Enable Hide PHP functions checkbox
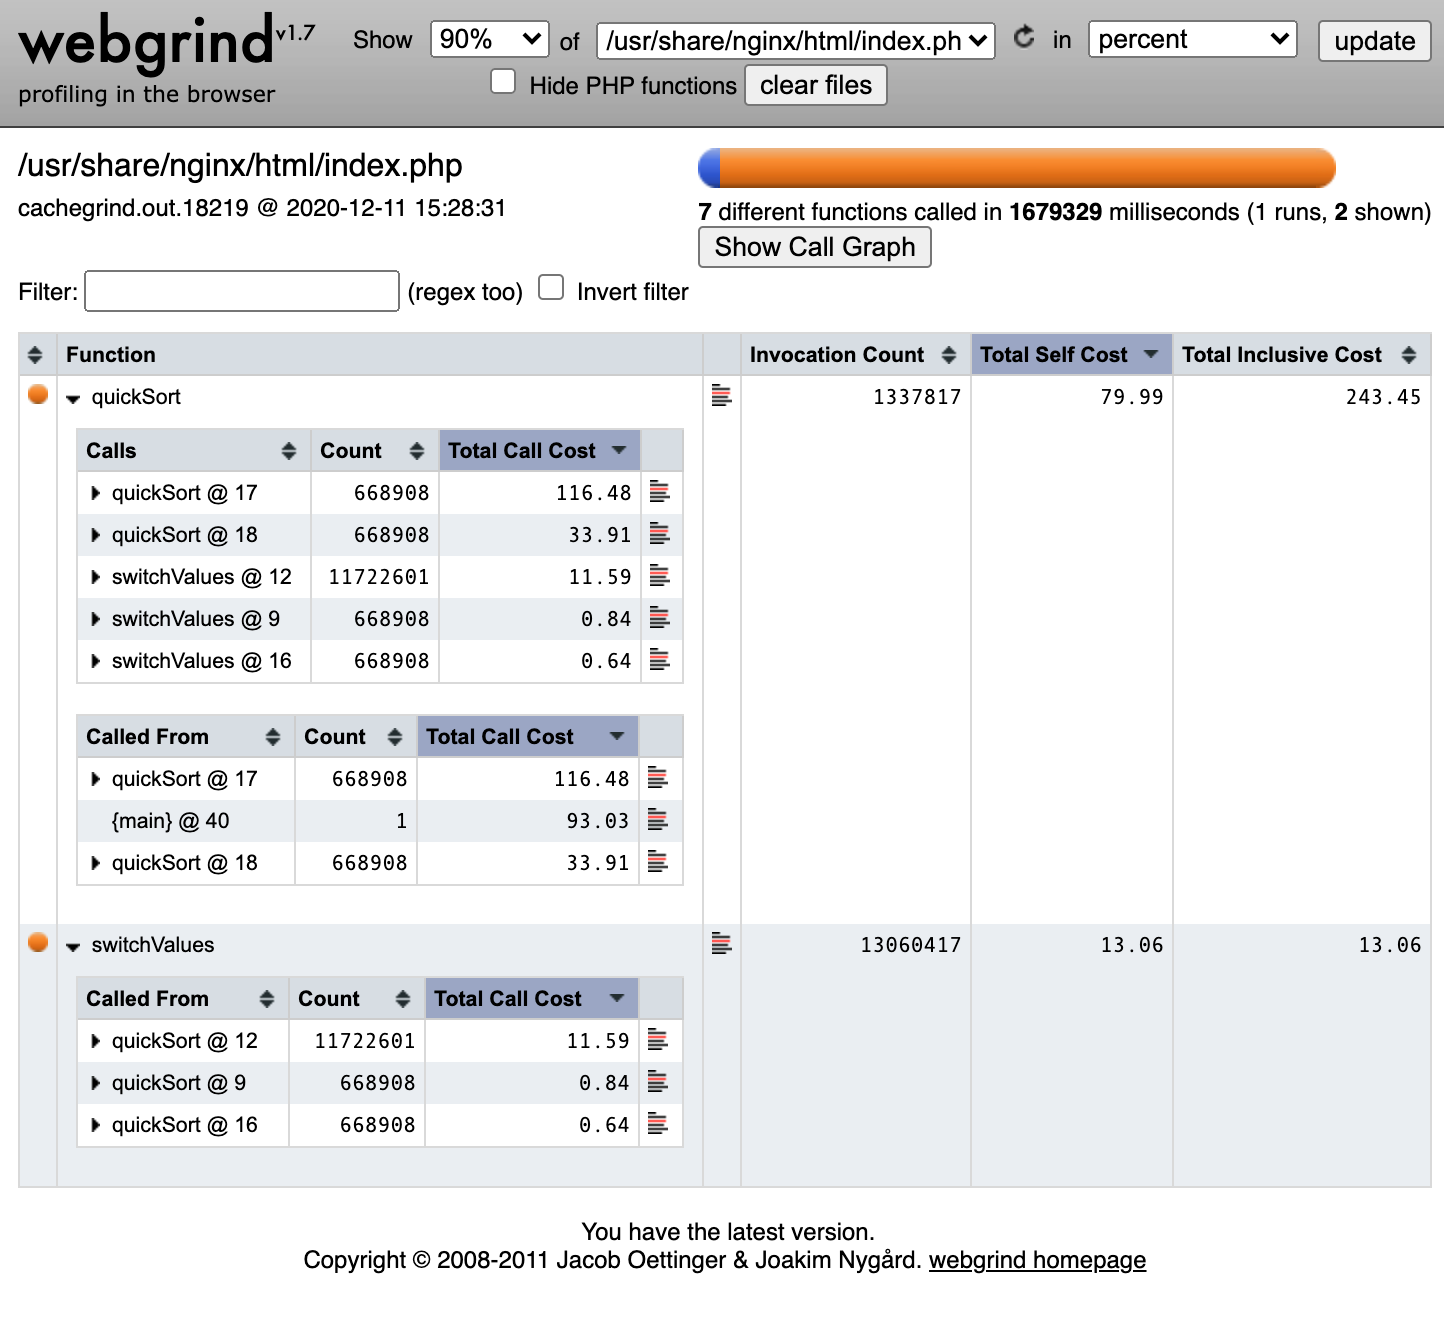Screen dimensions: 1444x1334 pyautogui.click(x=504, y=82)
